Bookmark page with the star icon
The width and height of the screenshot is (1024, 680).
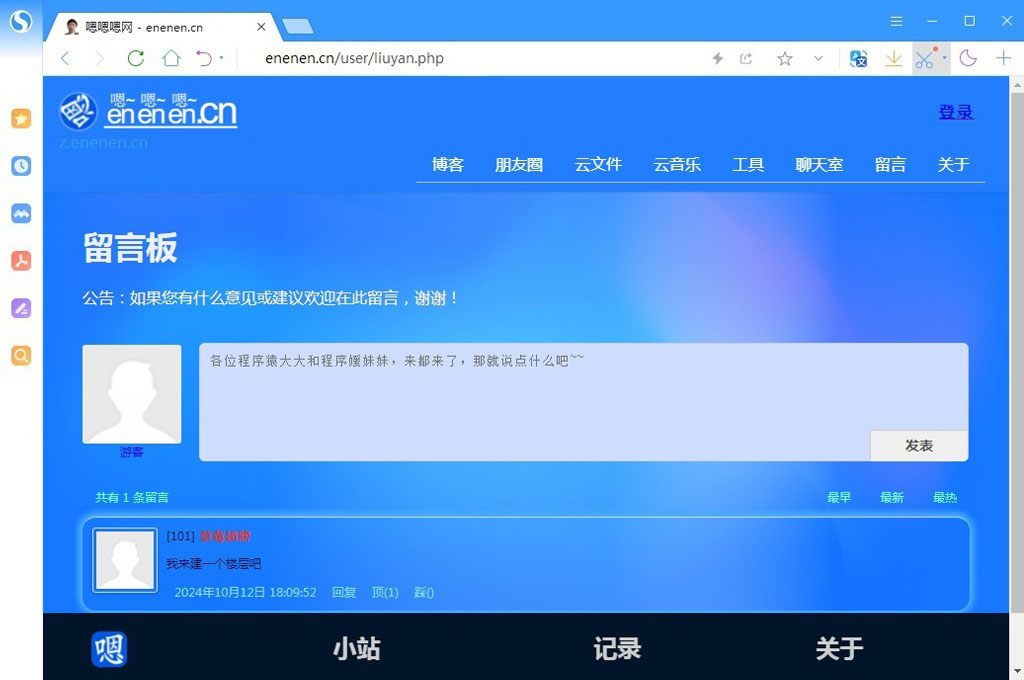pyautogui.click(x=784, y=59)
